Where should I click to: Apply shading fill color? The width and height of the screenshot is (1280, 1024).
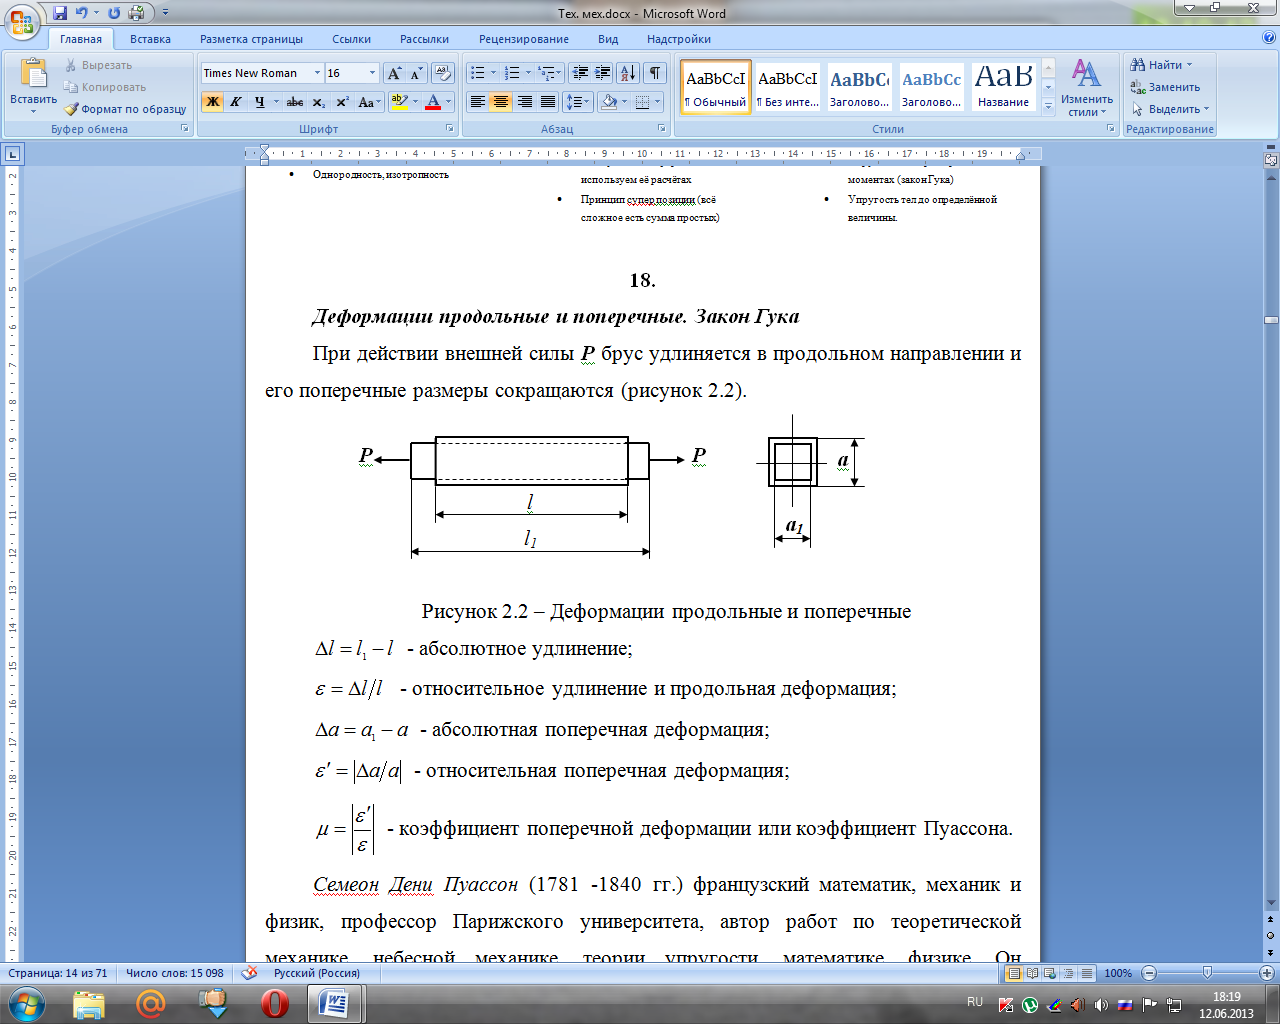pos(608,102)
